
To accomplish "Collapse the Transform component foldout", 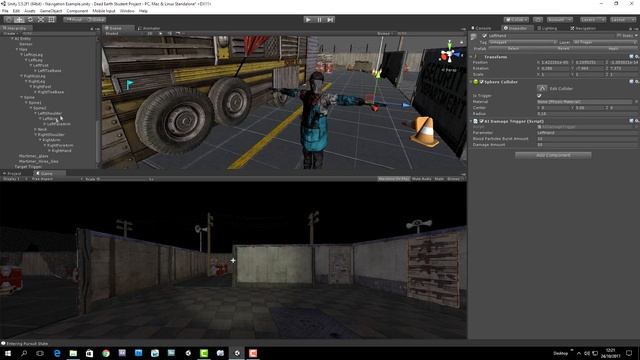I will (x=471, y=57).
